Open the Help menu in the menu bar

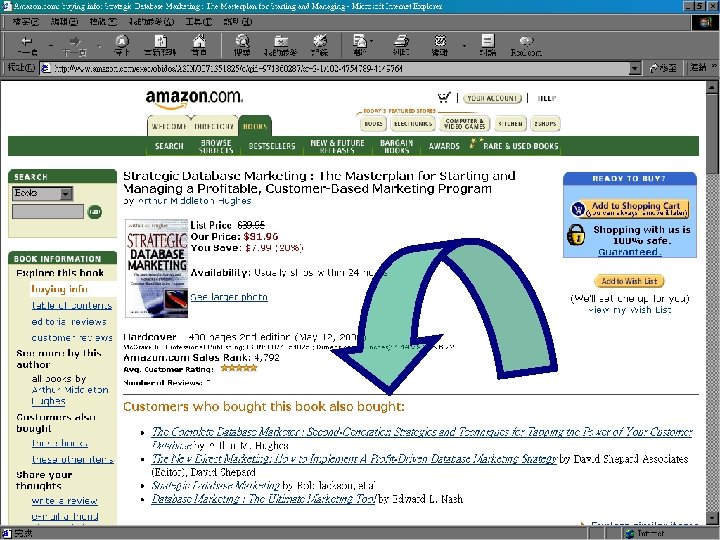[x=237, y=22]
